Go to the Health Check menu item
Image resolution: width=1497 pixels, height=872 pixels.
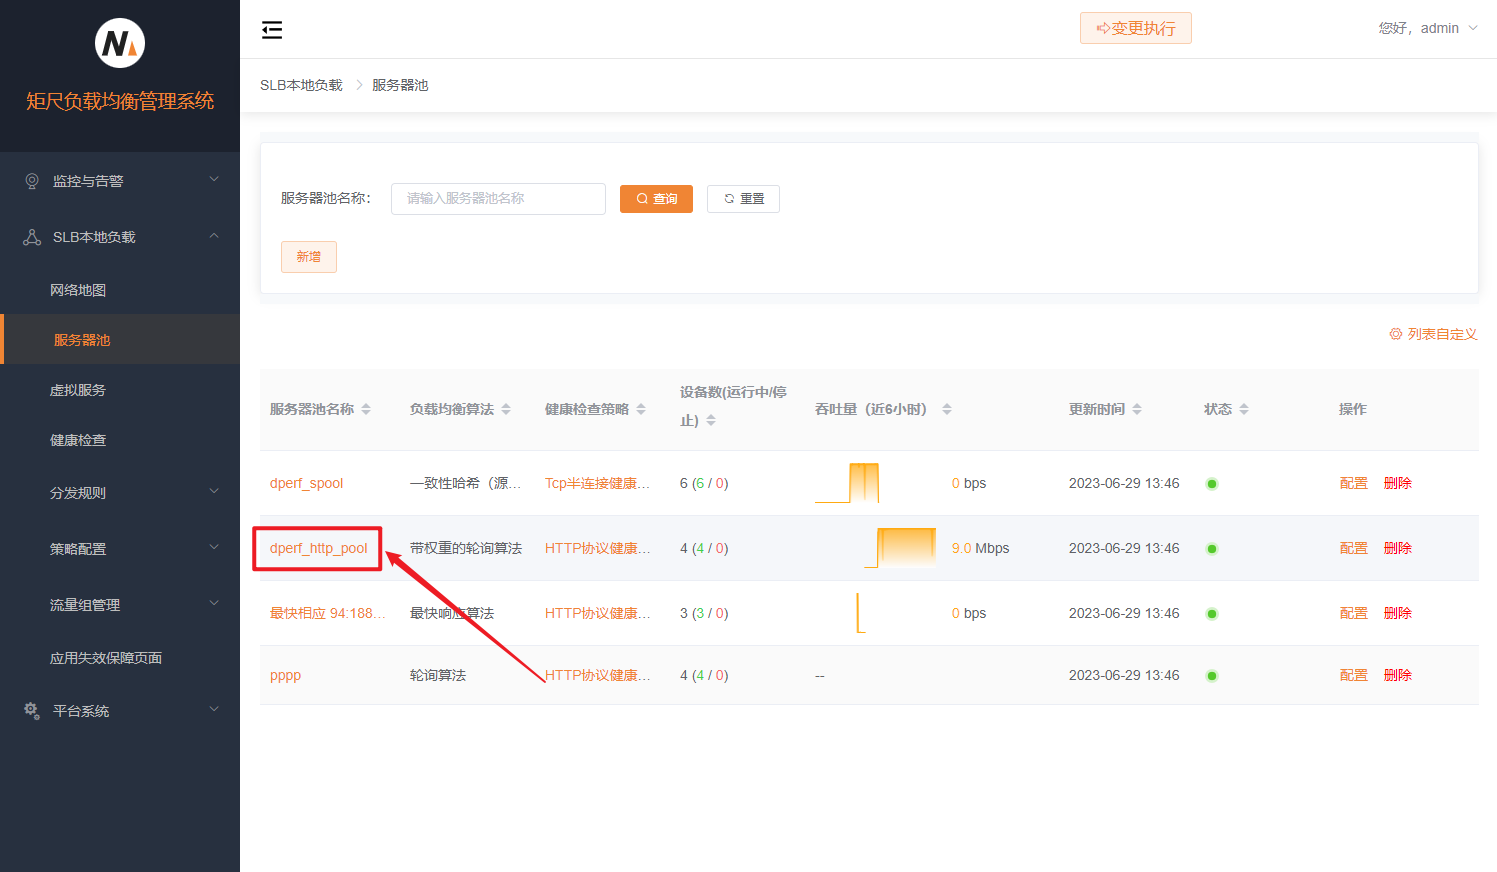pyautogui.click(x=78, y=440)
